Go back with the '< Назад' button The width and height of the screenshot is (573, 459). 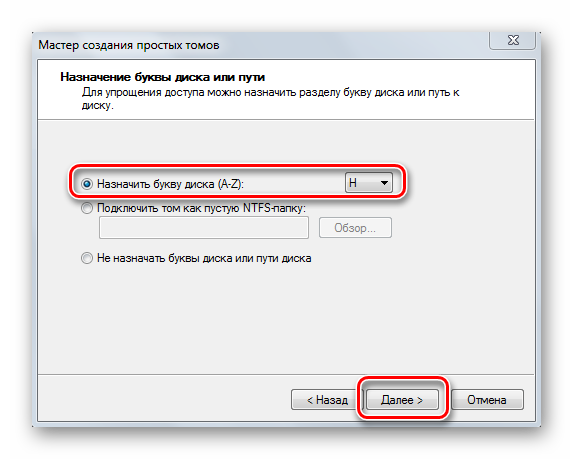(325, 400)
